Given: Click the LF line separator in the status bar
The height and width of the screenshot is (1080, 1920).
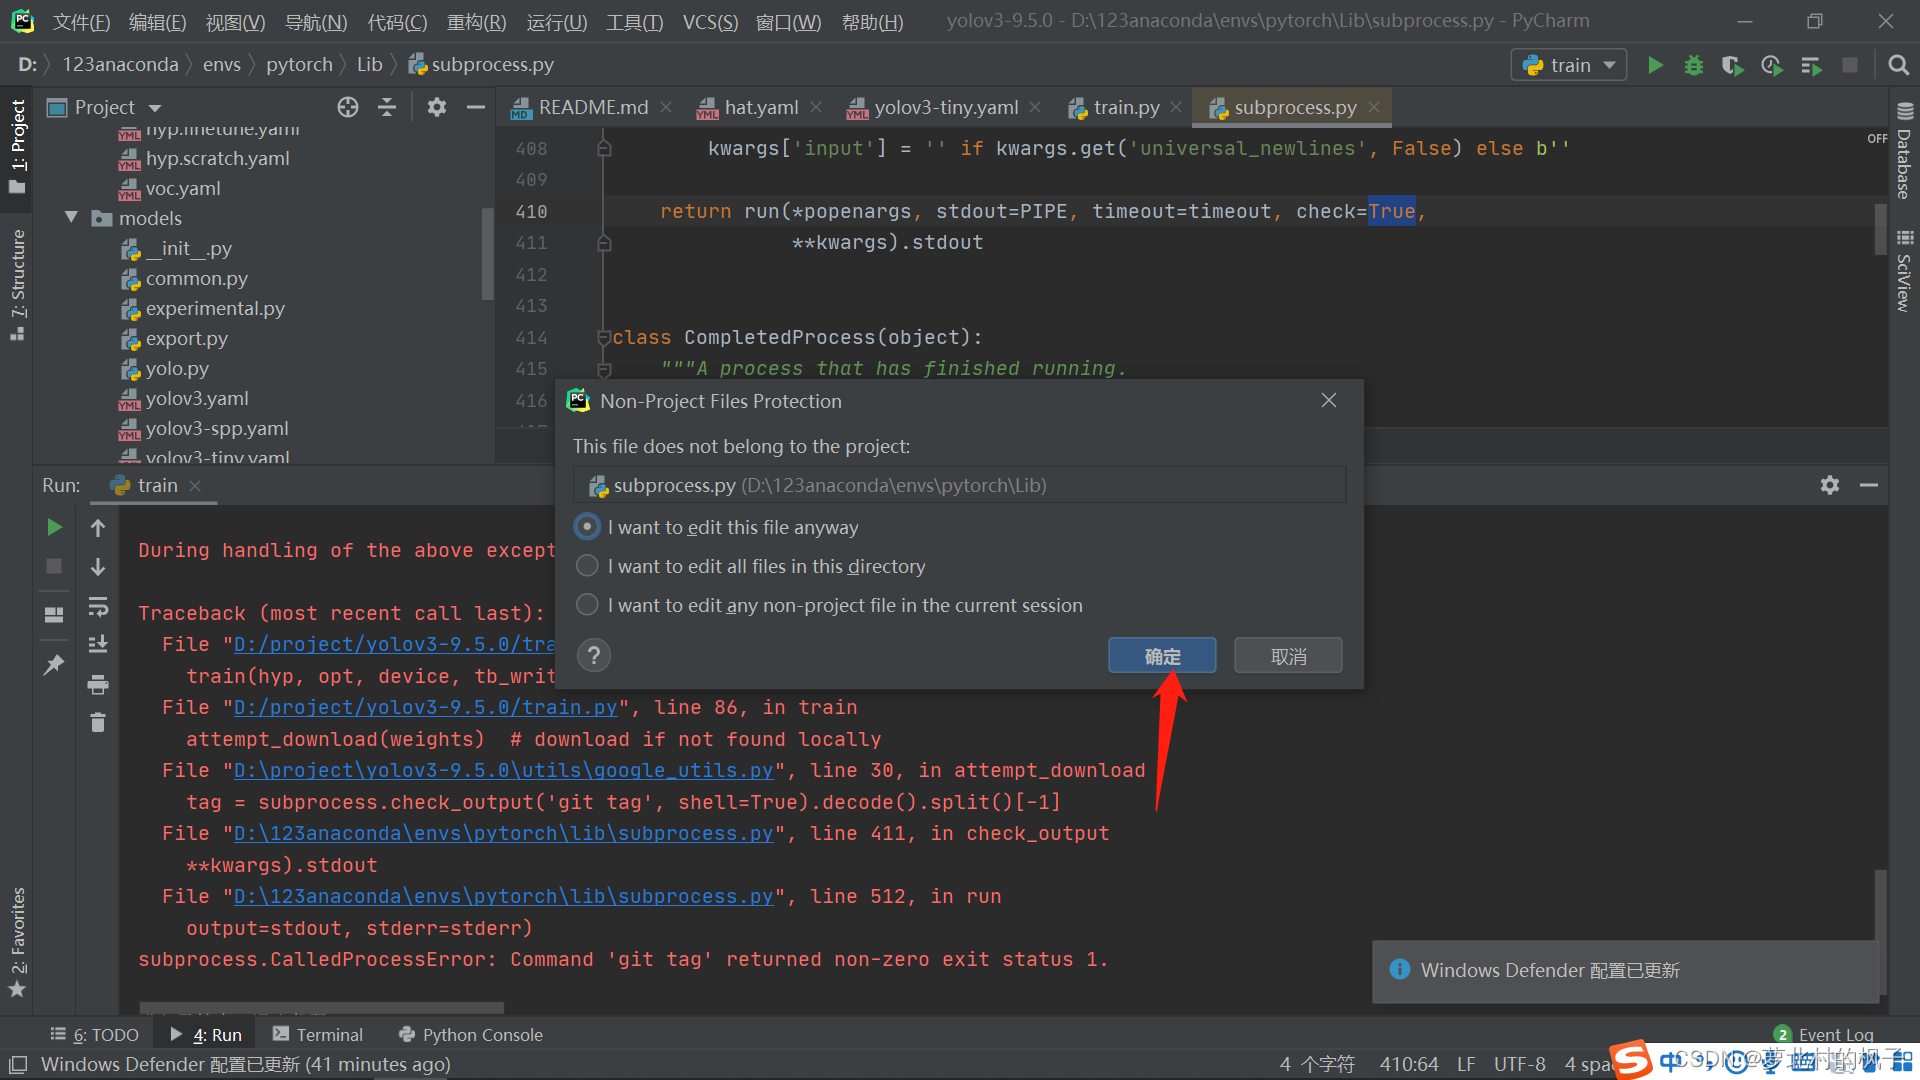Looking at the screenshot, I should coord(1465,1064).
